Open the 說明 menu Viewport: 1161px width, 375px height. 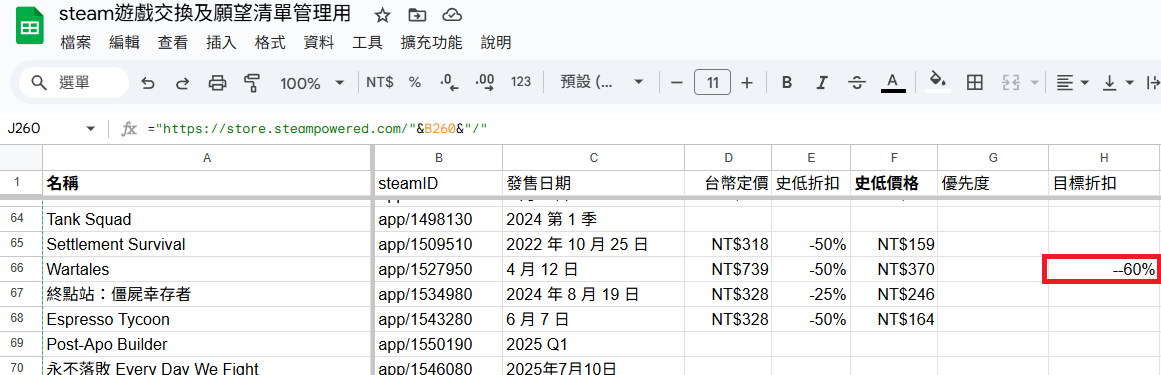[x=495, y=42]
